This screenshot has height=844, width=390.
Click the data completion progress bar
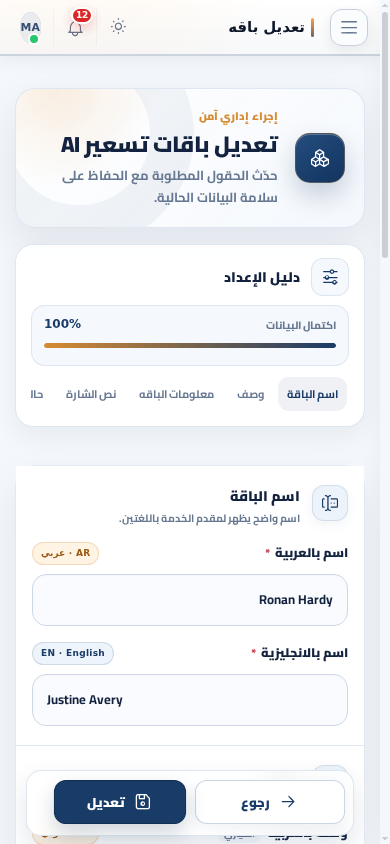pos(190,346)
